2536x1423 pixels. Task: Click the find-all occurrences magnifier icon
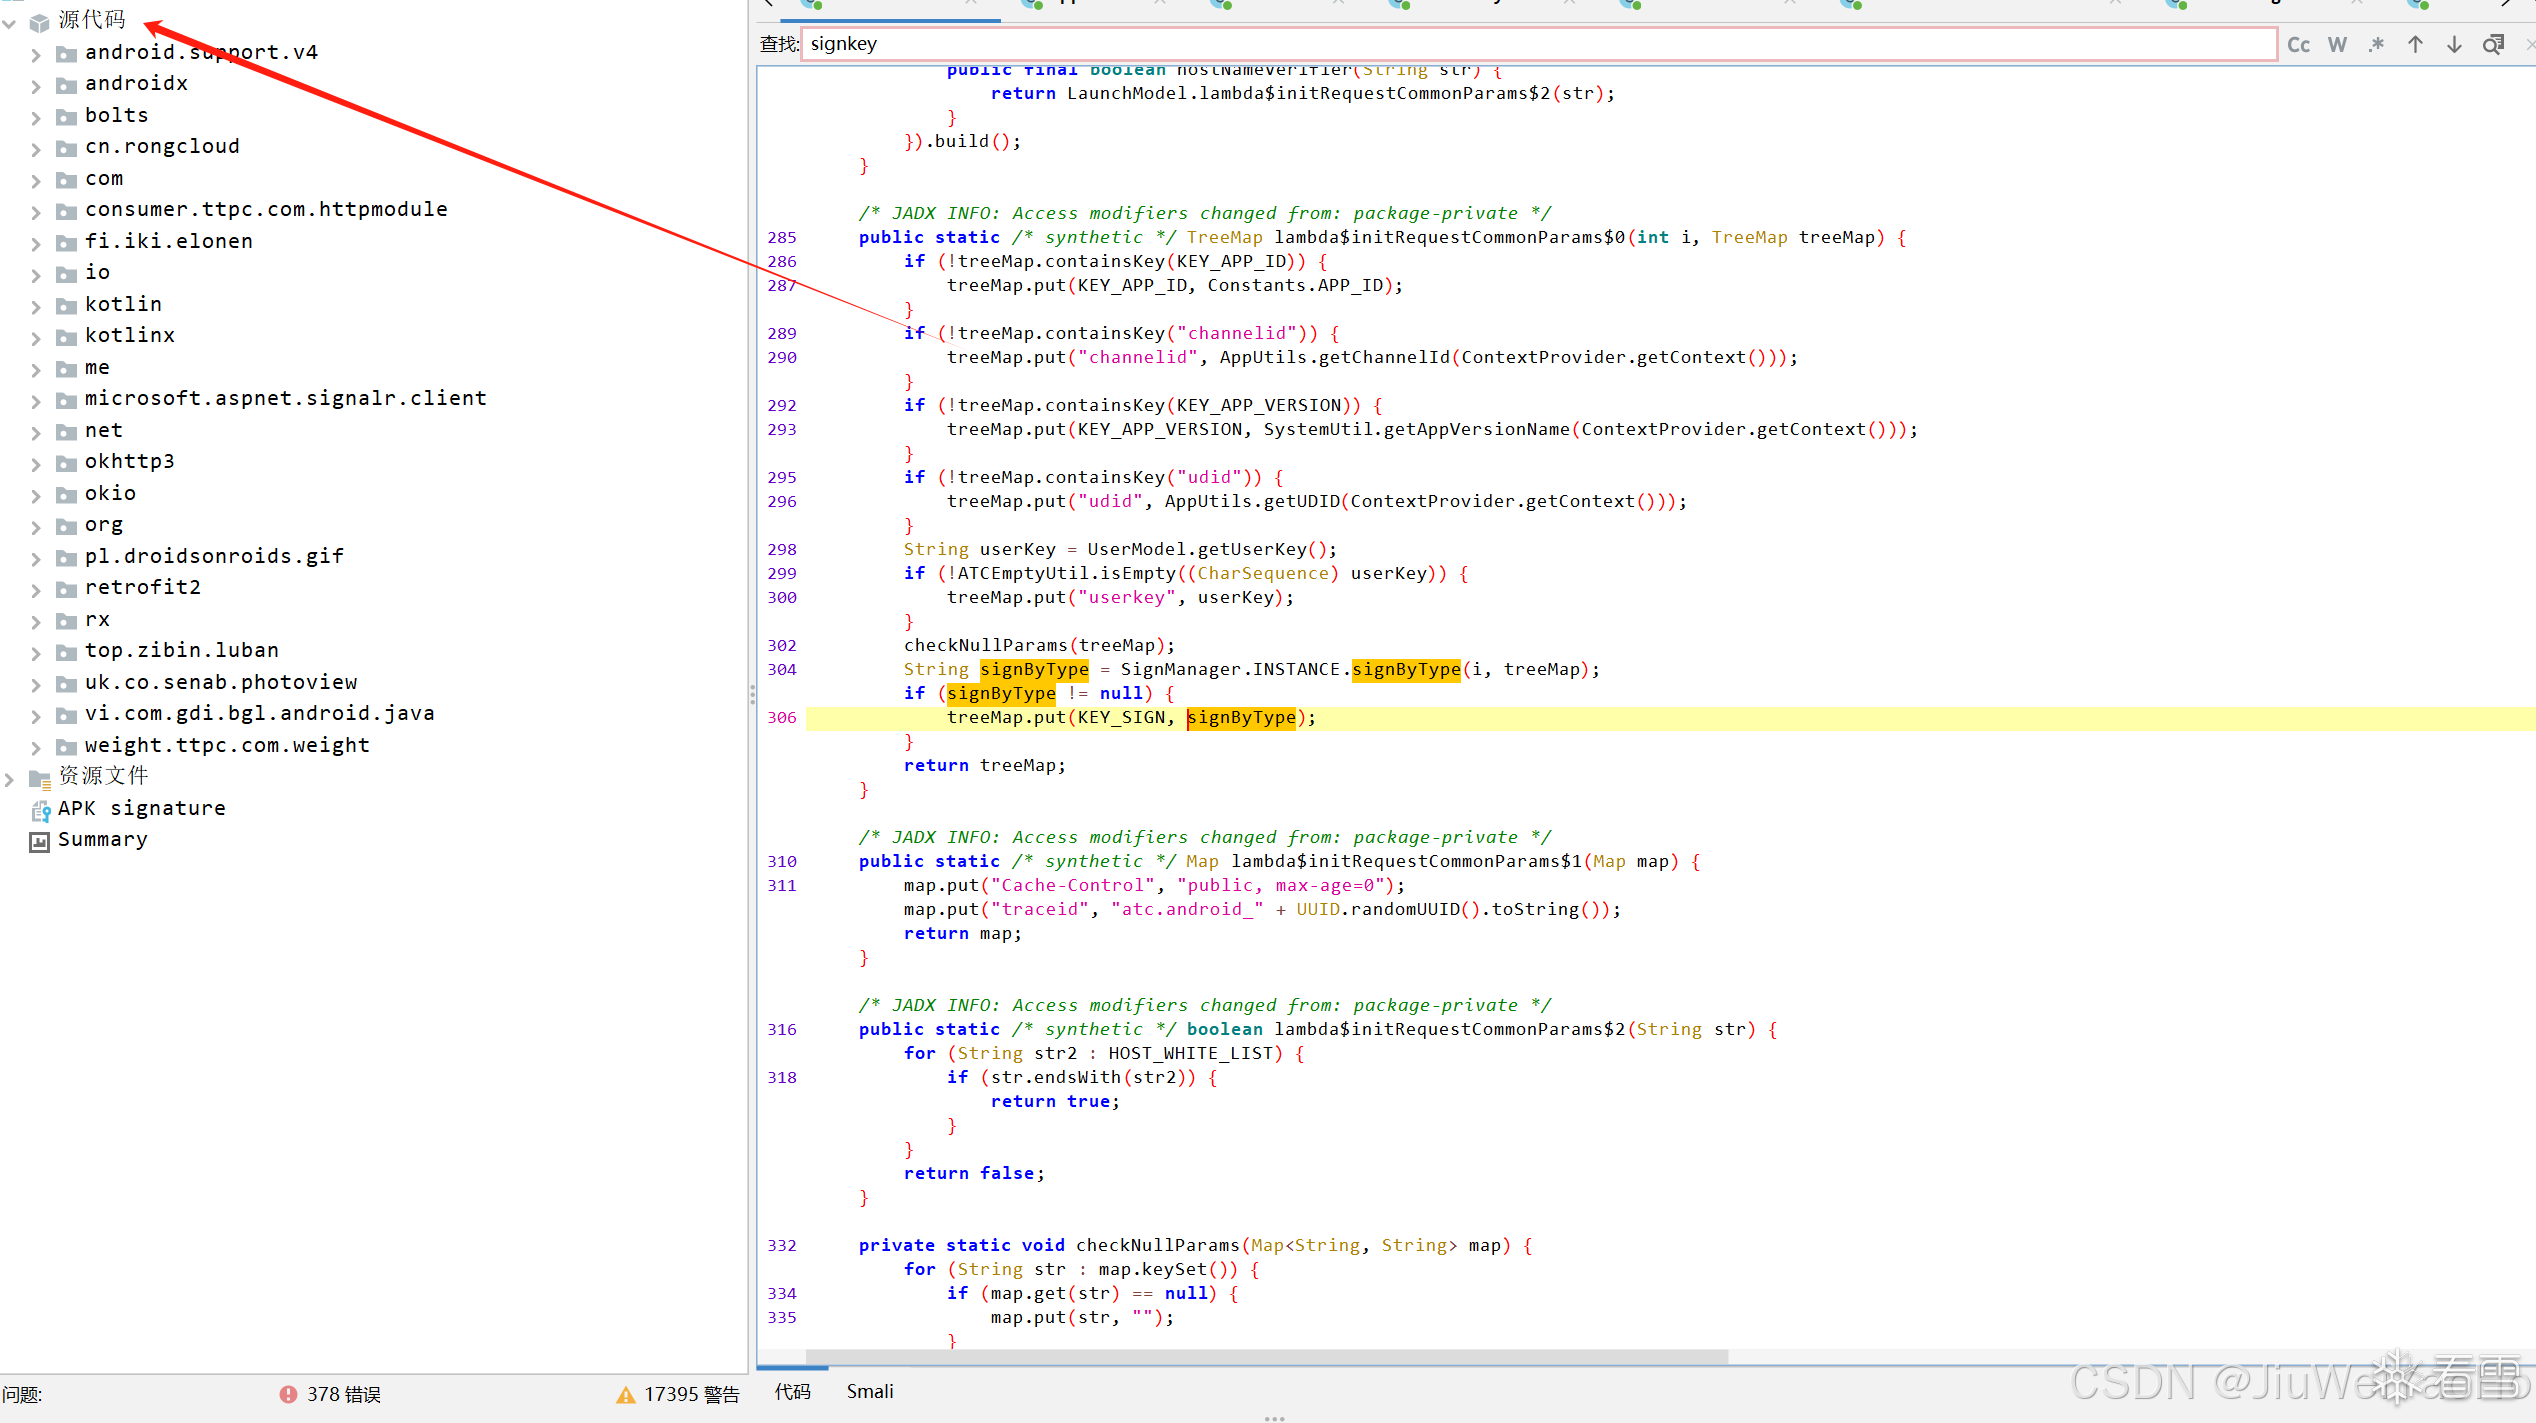pos(2493,45)
